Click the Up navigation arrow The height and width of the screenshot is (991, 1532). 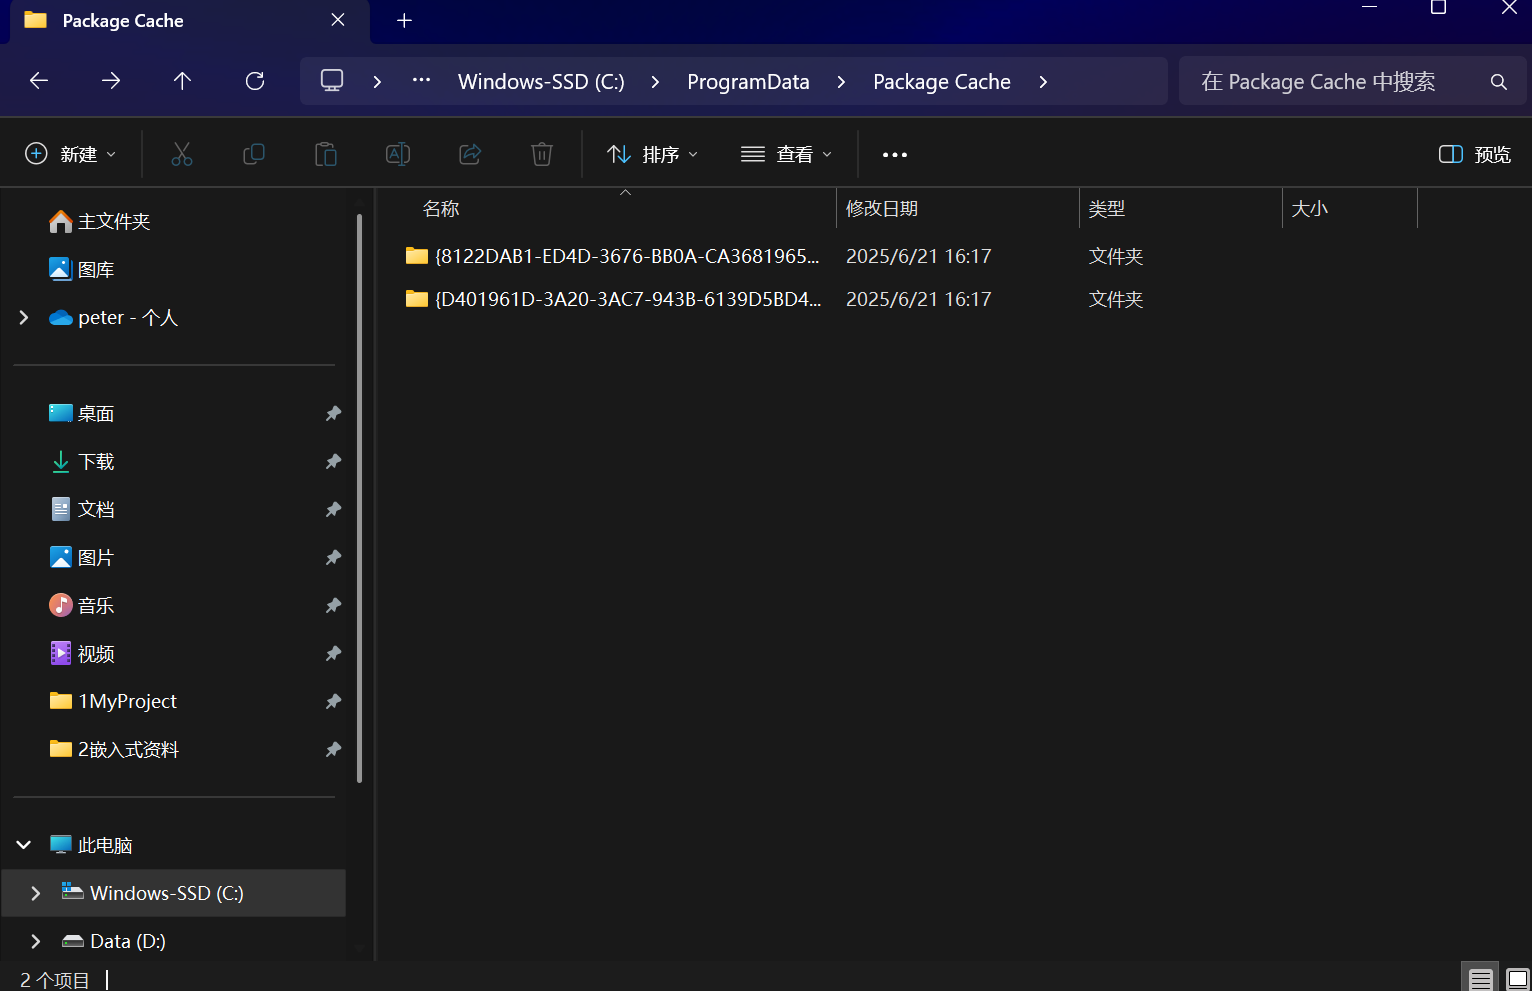(182, 81)
